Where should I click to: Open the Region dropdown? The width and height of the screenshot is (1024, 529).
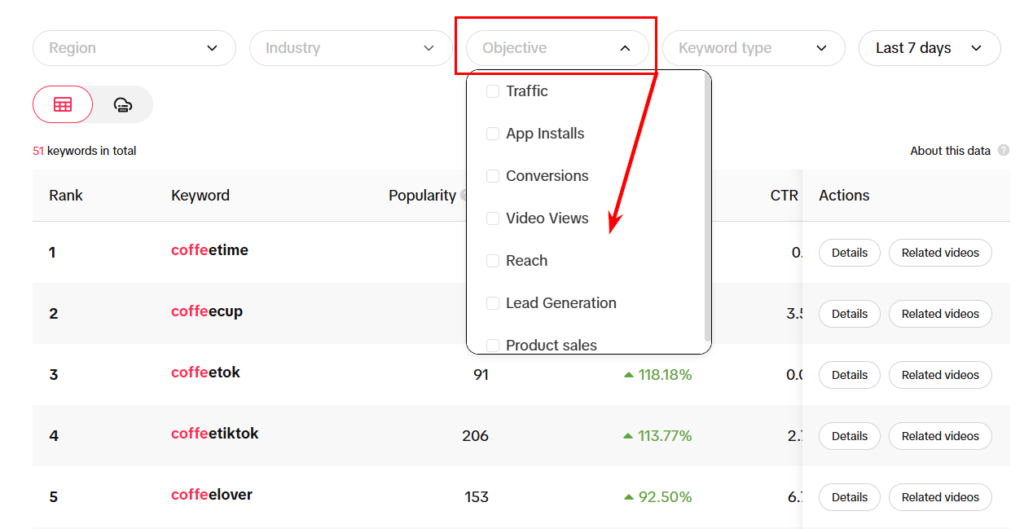click(x=134, y=48)
